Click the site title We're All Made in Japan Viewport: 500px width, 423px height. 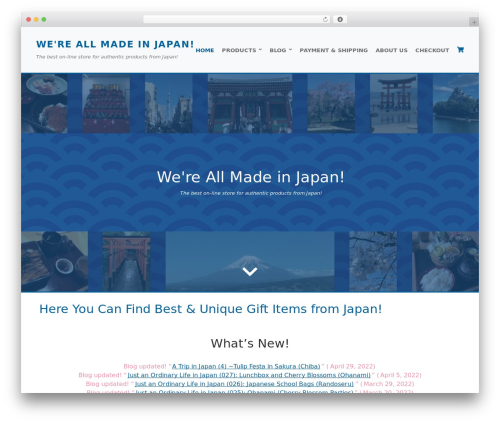115,44
